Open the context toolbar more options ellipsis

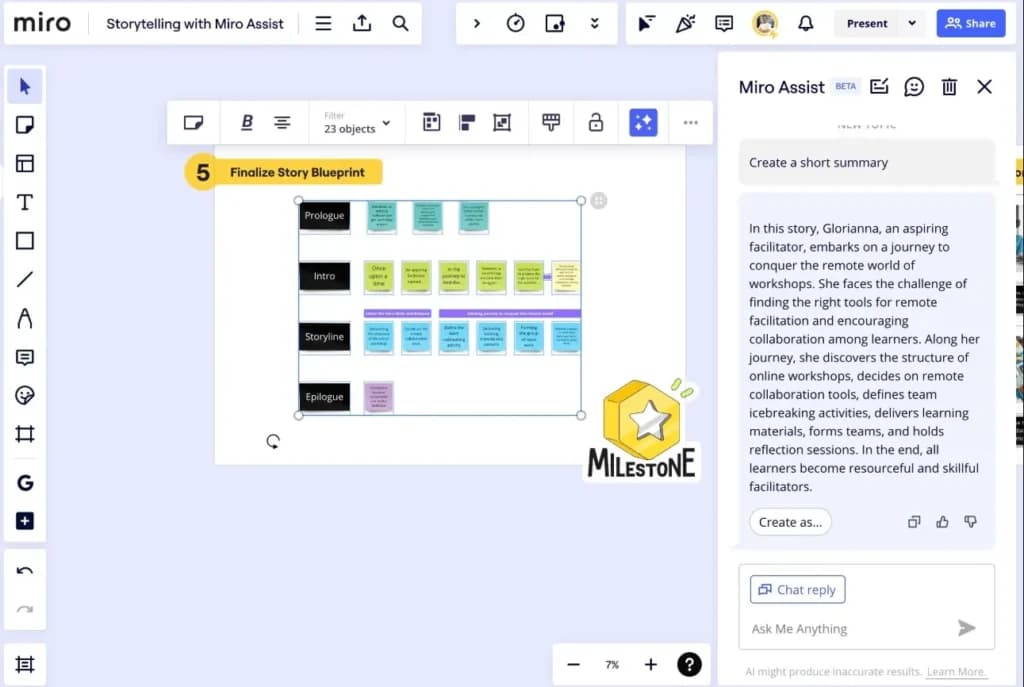point(690,122)
